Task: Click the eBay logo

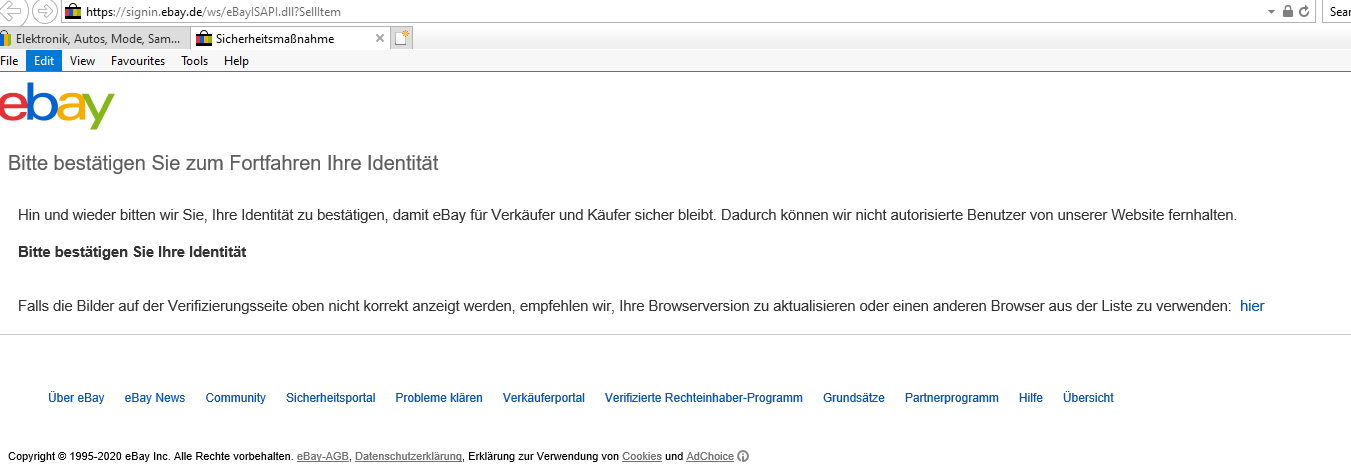Action: tap(58, 107)
